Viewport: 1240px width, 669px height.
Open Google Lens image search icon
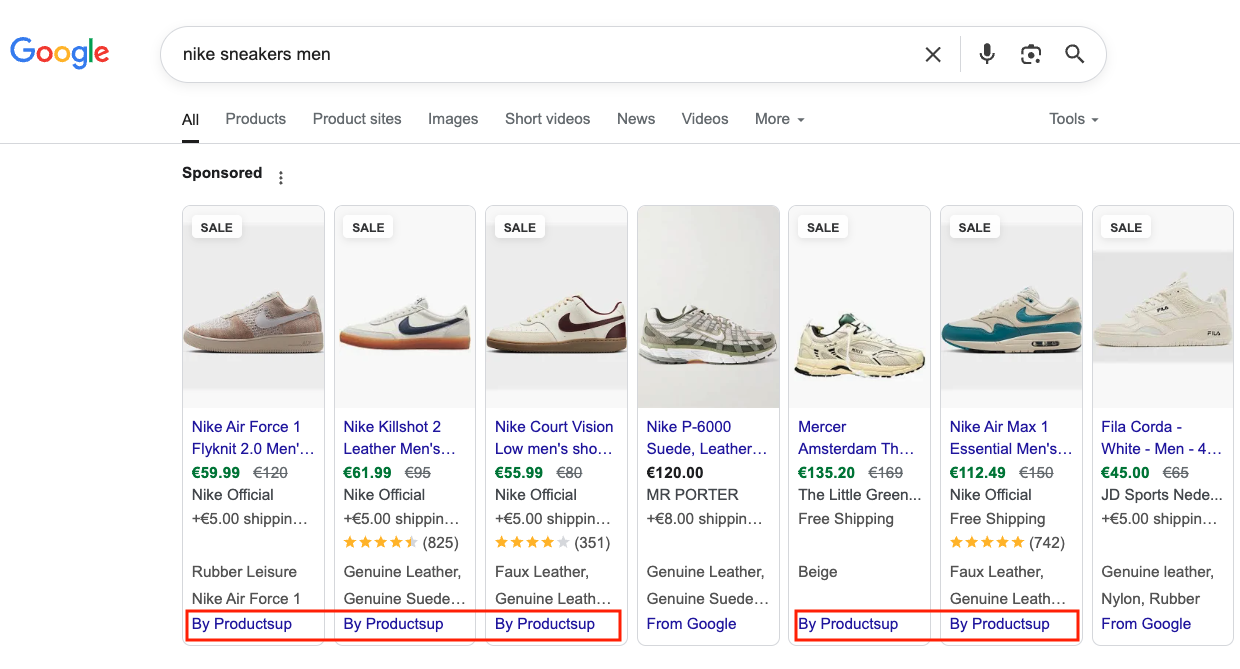pos(1031,54)
